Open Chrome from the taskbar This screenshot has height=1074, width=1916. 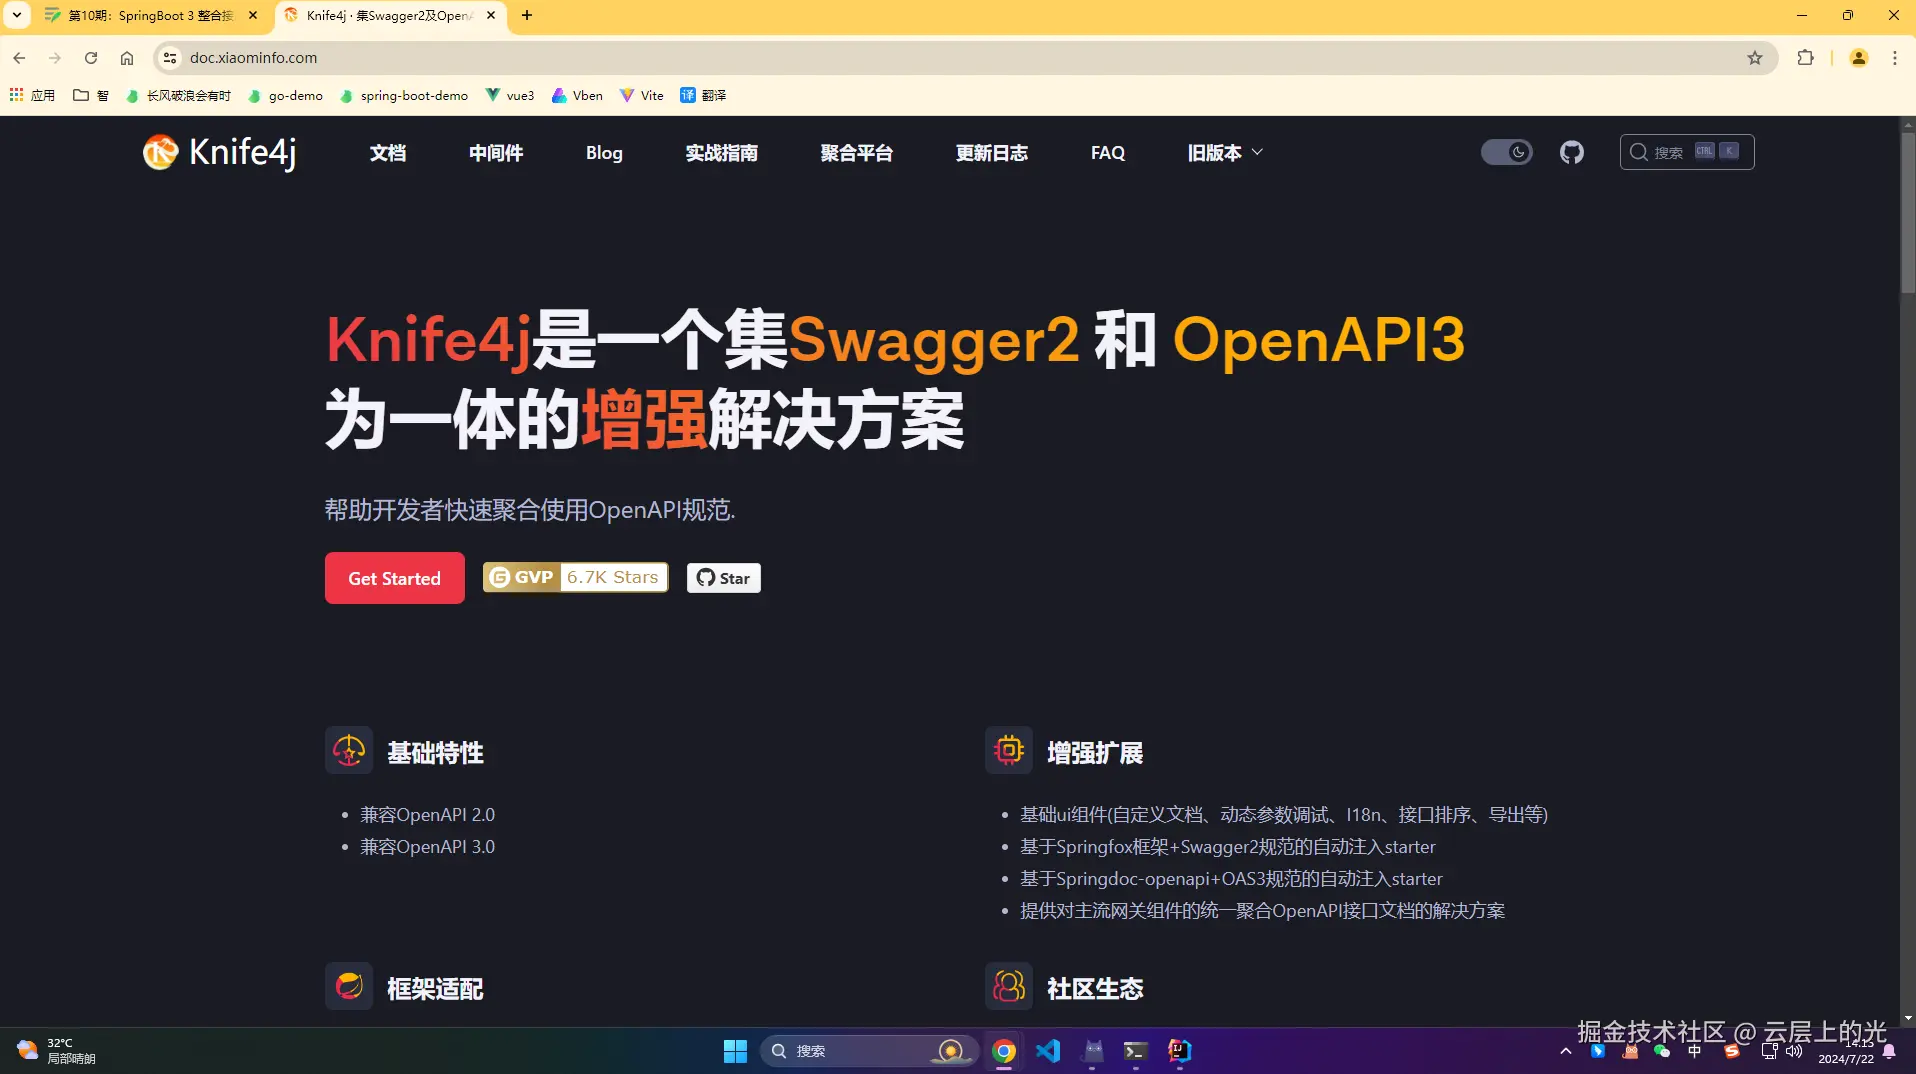click(x=1004, y=1051)
